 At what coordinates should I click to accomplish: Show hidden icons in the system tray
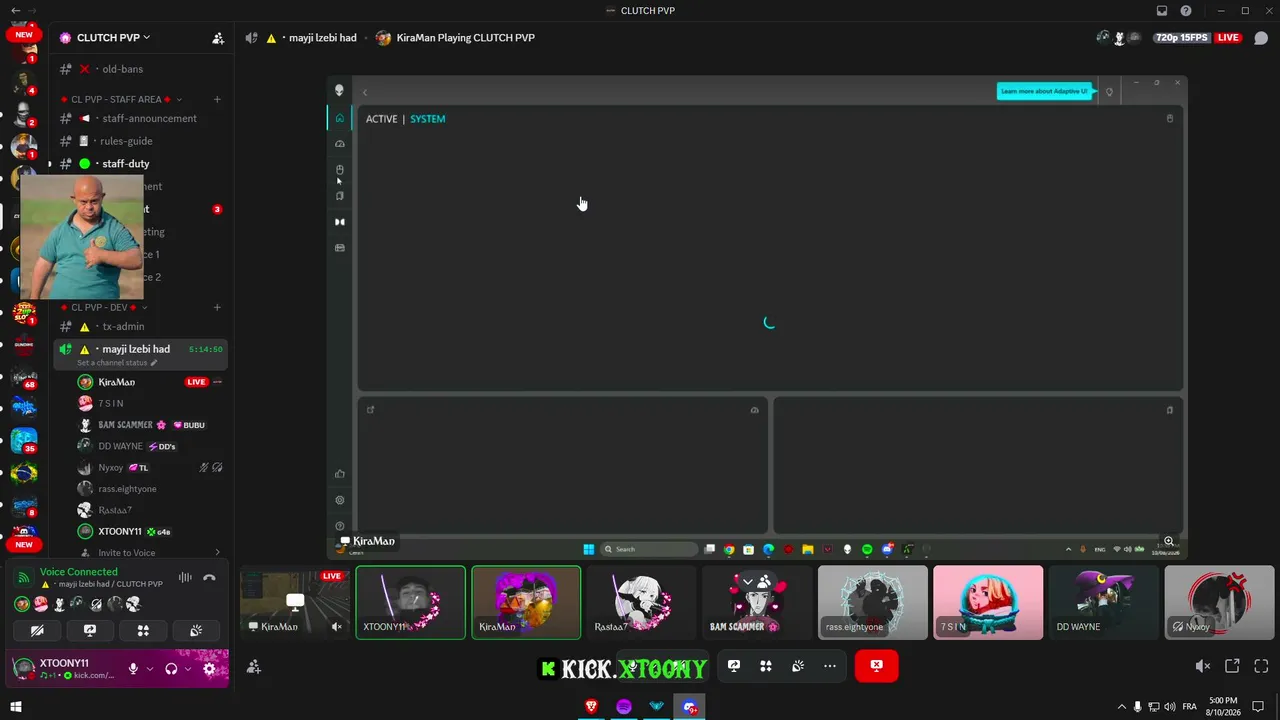click(x=1122, y=707)
